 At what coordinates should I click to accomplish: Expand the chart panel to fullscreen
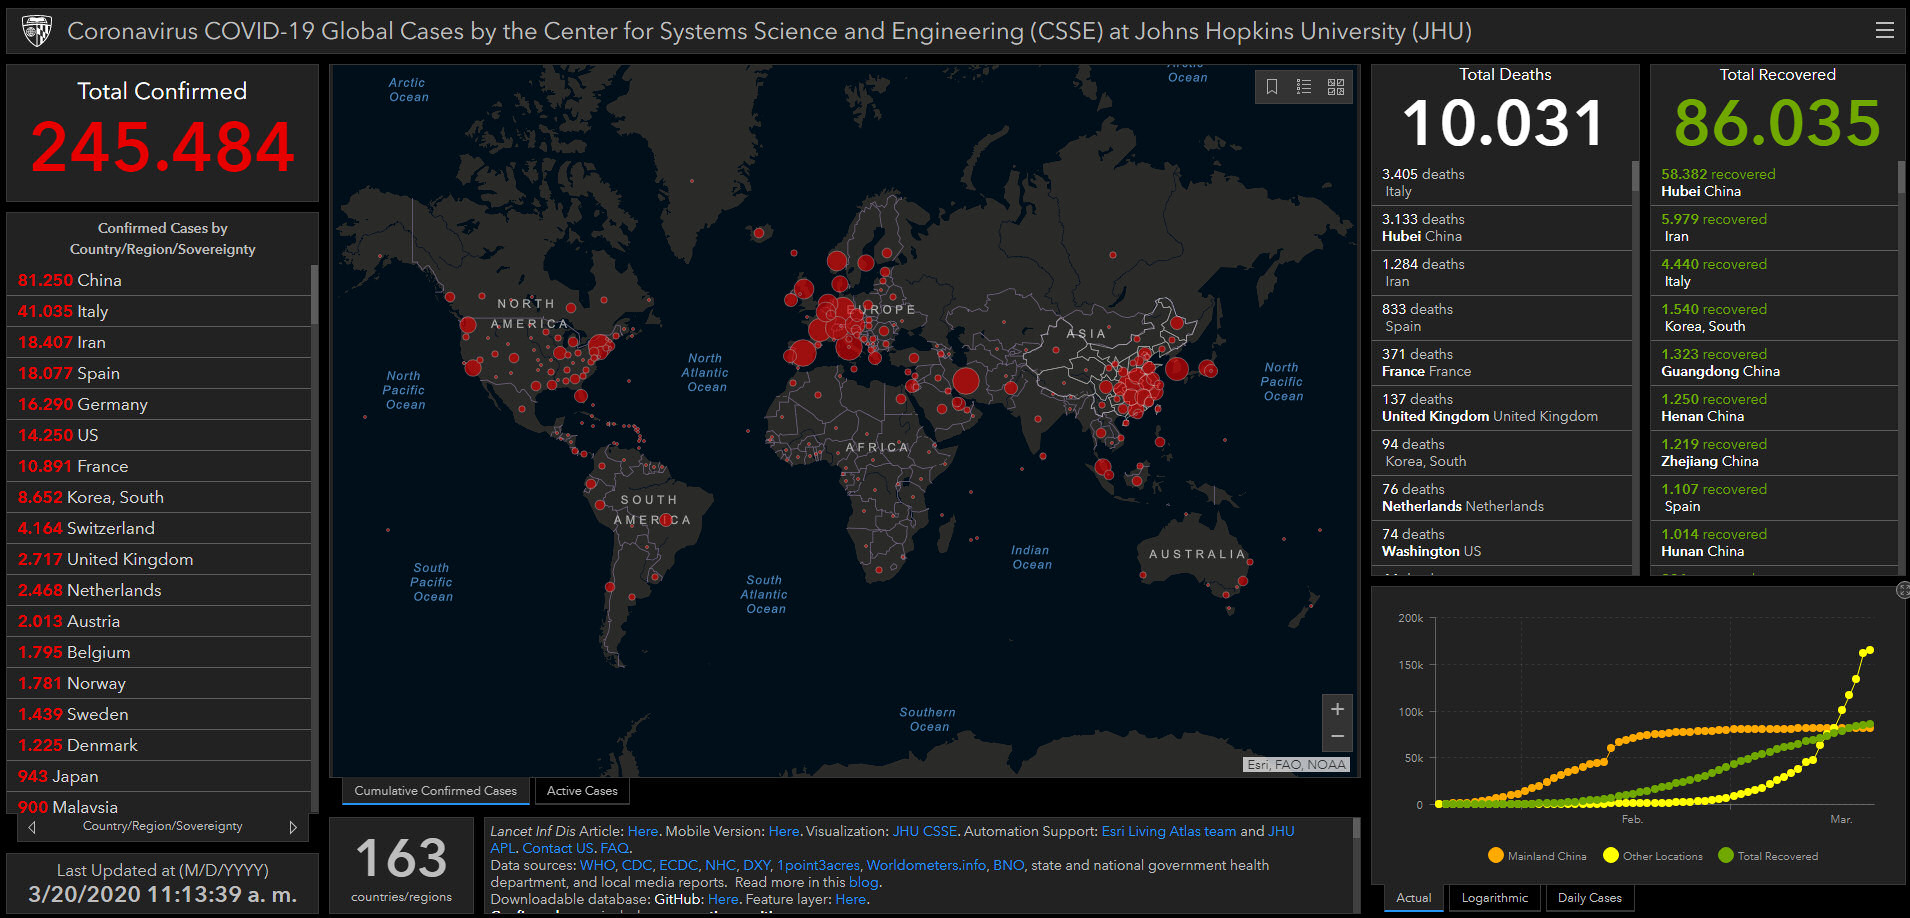click(1903, 591)
